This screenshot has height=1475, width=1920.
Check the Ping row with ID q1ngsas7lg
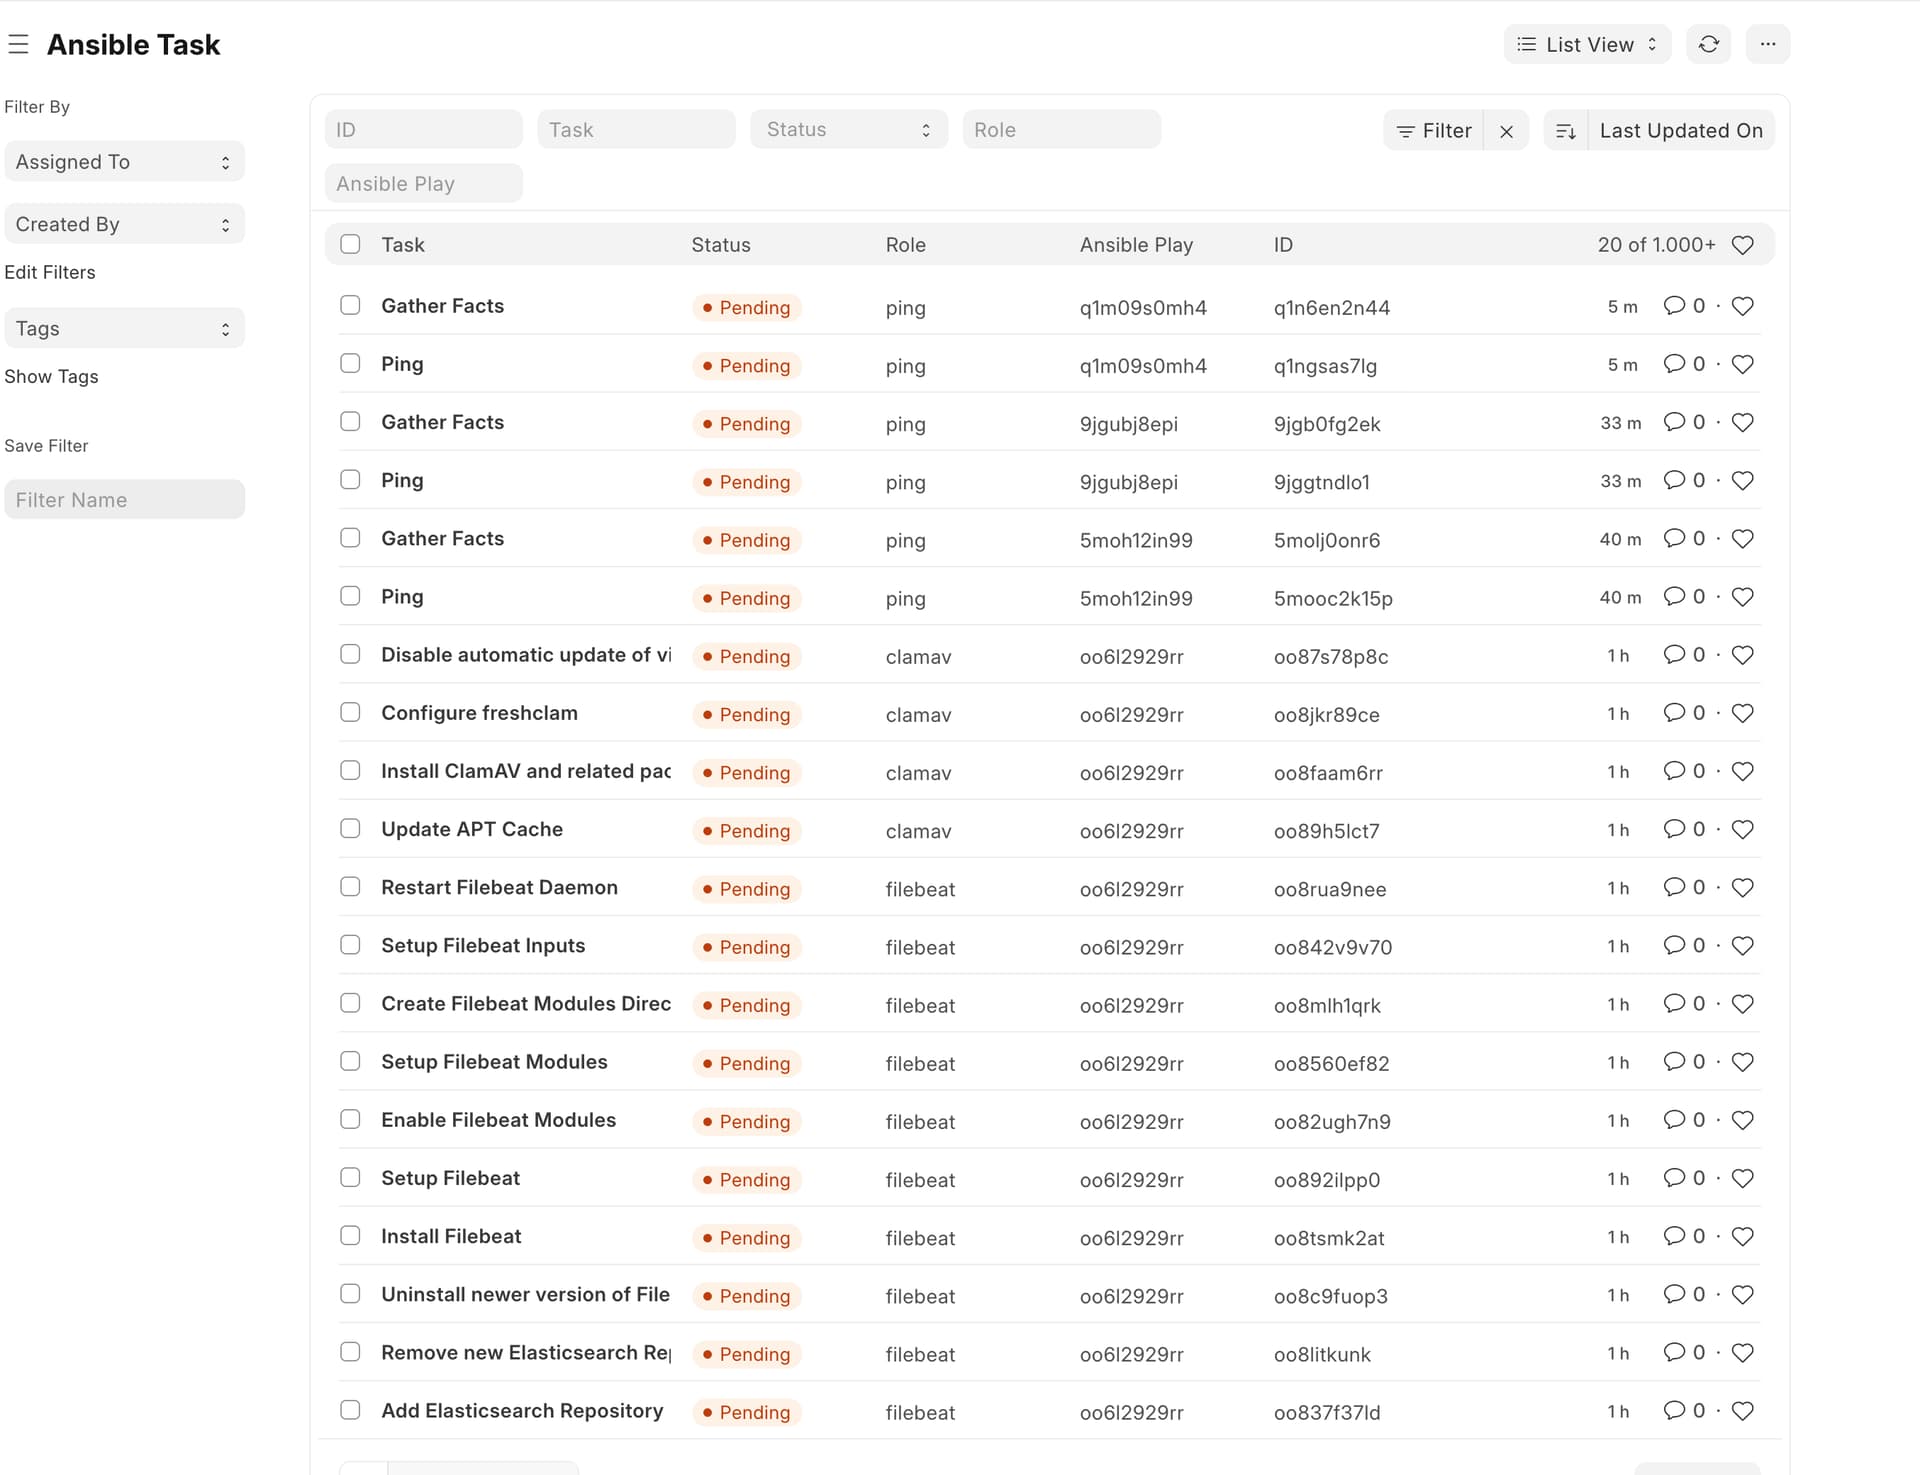350,363
